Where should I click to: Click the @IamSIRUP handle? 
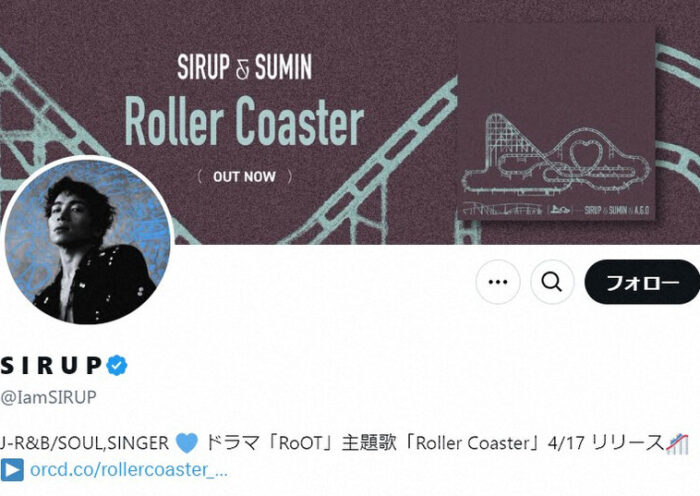coord(48,397)
